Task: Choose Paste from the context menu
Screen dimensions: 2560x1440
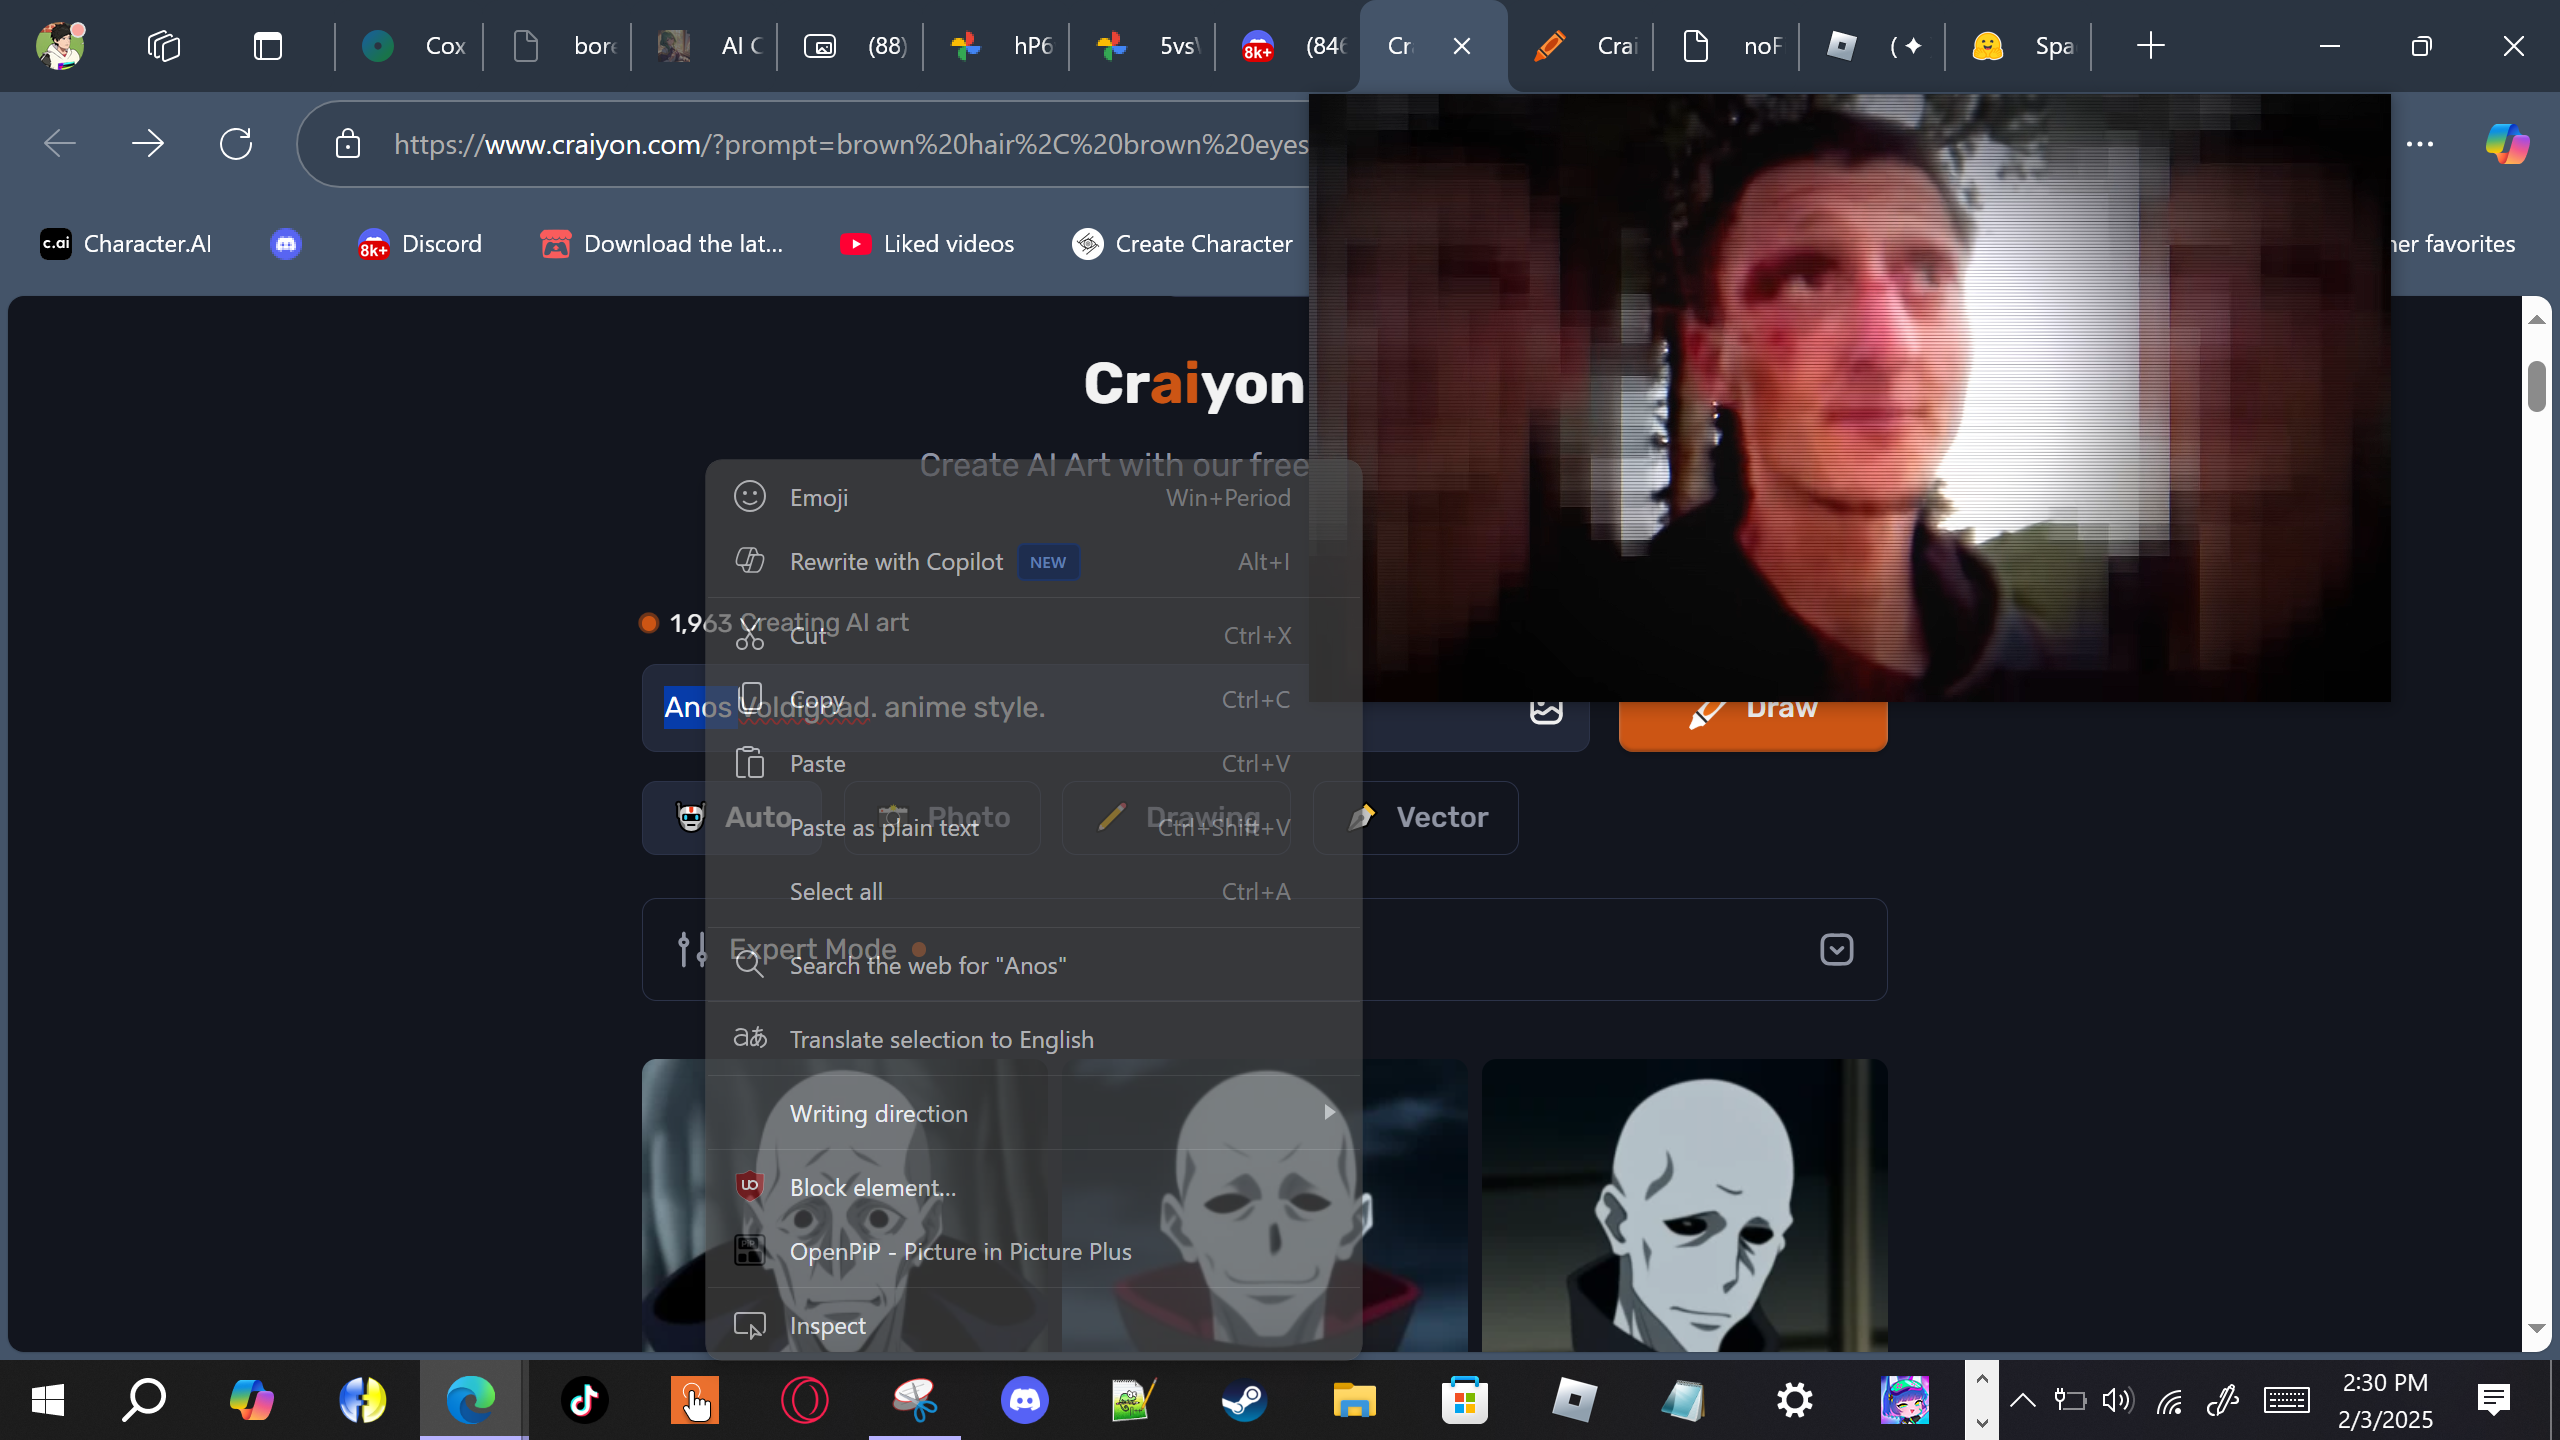Action: 1034,763
